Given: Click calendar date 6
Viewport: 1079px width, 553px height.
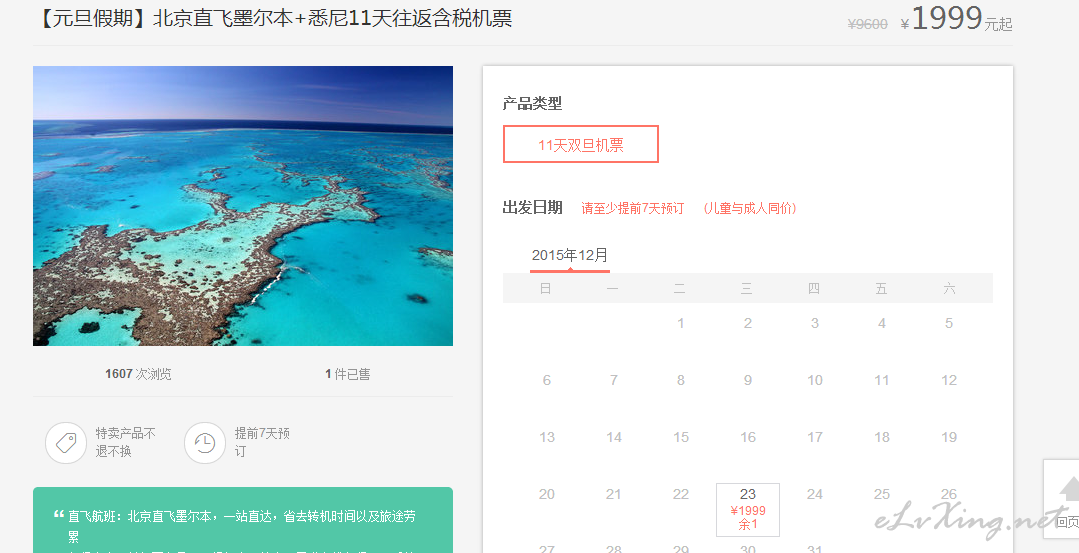Looking at the screenshot, I should click(546, 380).
